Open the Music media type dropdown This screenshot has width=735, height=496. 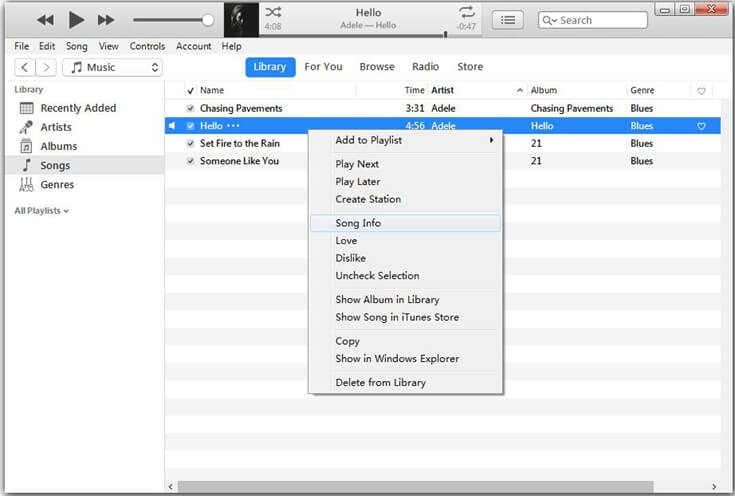[112, 67]
